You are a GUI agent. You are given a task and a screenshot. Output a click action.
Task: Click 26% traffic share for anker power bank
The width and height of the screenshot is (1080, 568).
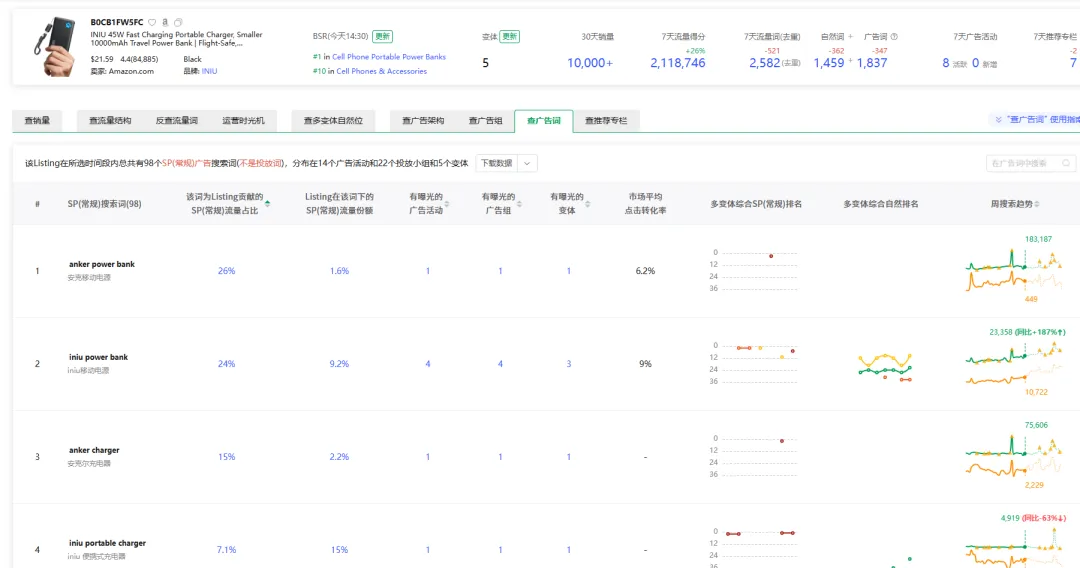(227, 271)
